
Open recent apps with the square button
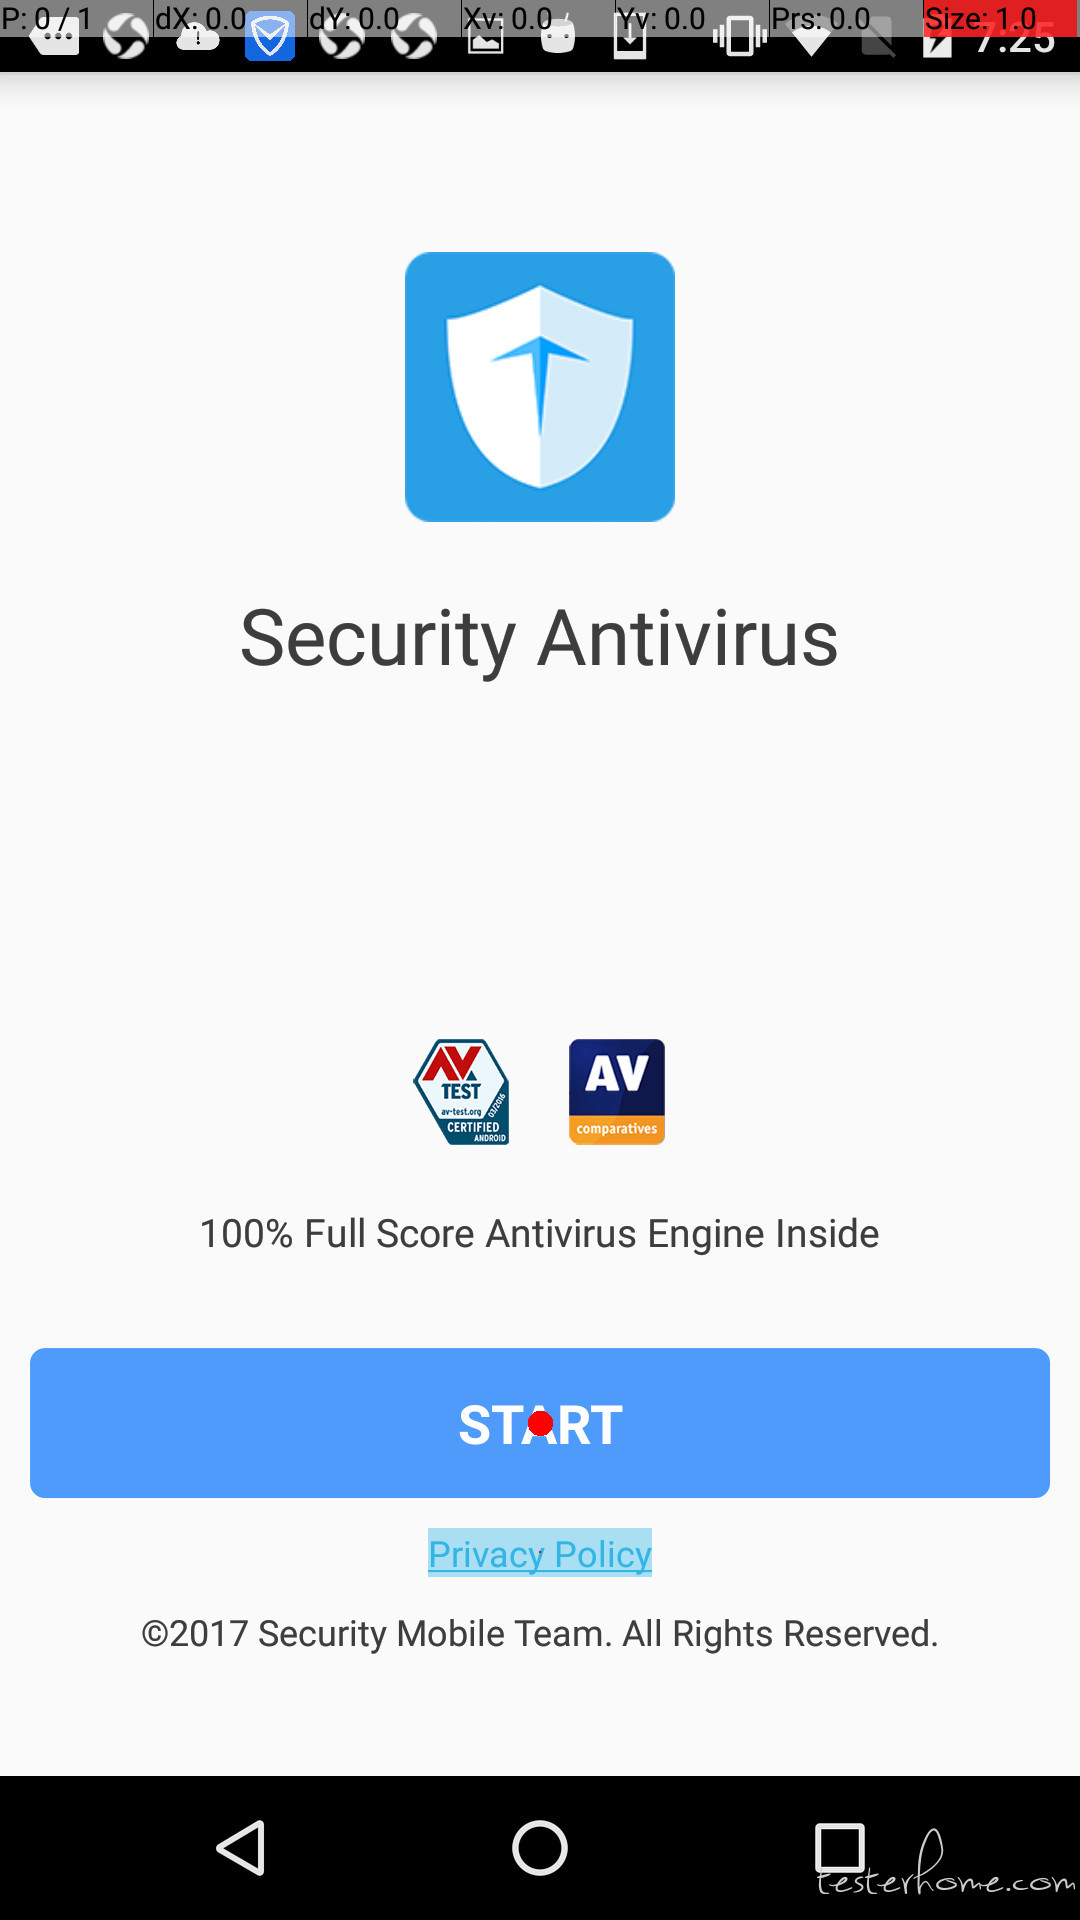[x=839, y=1847]
